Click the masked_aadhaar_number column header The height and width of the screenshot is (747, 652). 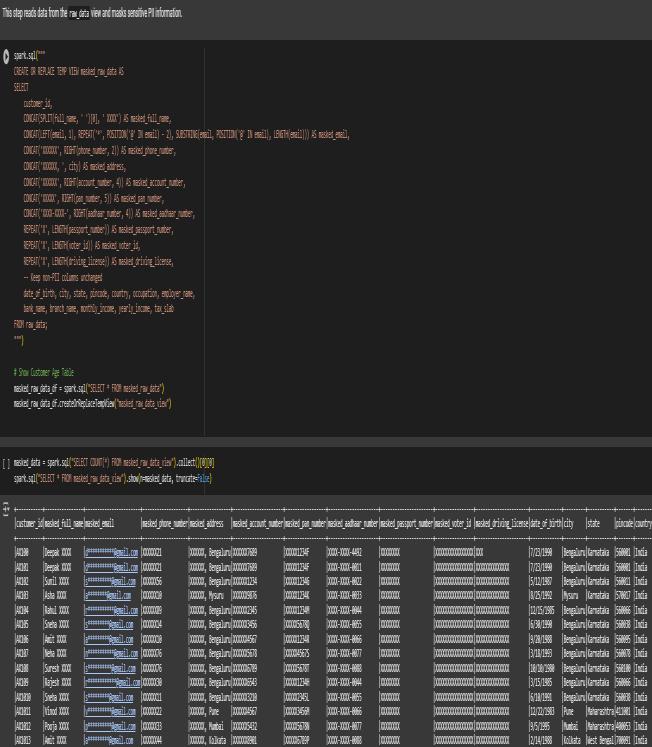(x=353, y=524)
